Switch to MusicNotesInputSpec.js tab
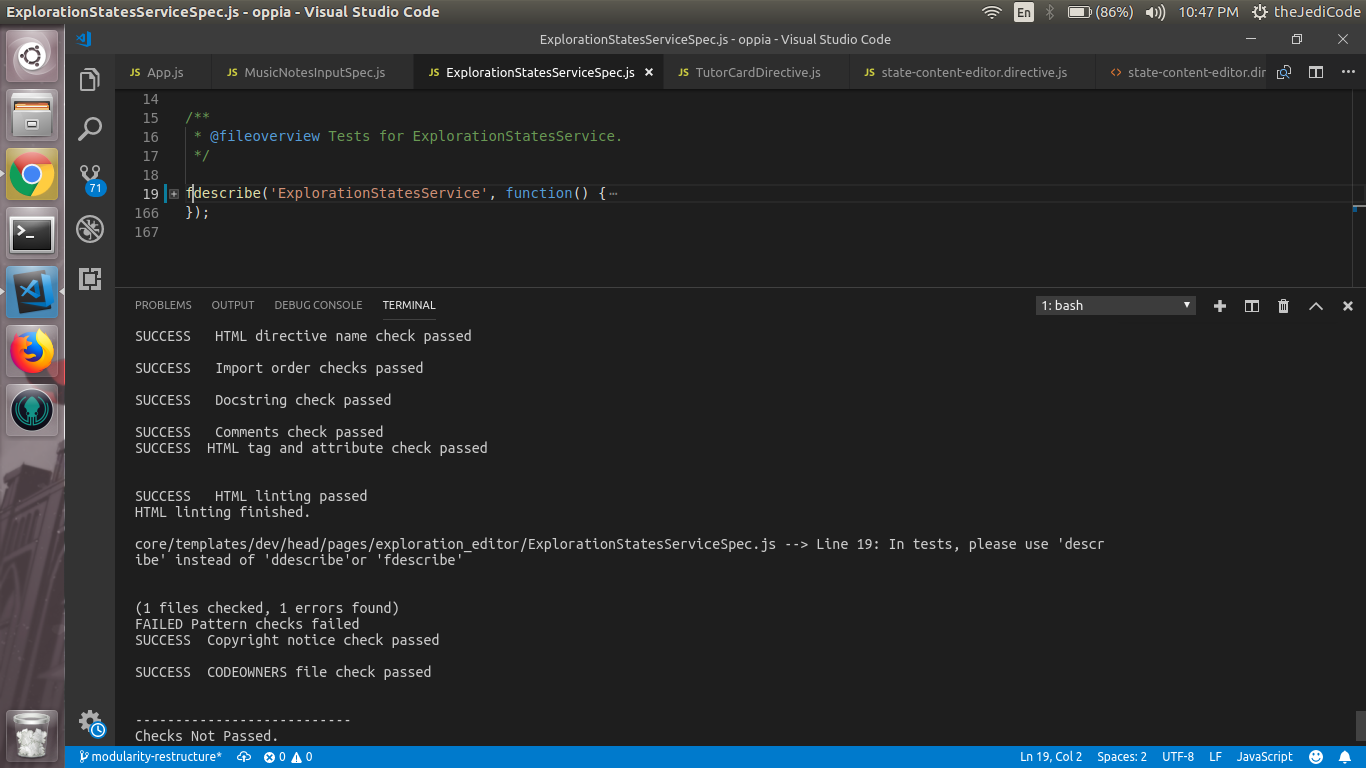 314,72
